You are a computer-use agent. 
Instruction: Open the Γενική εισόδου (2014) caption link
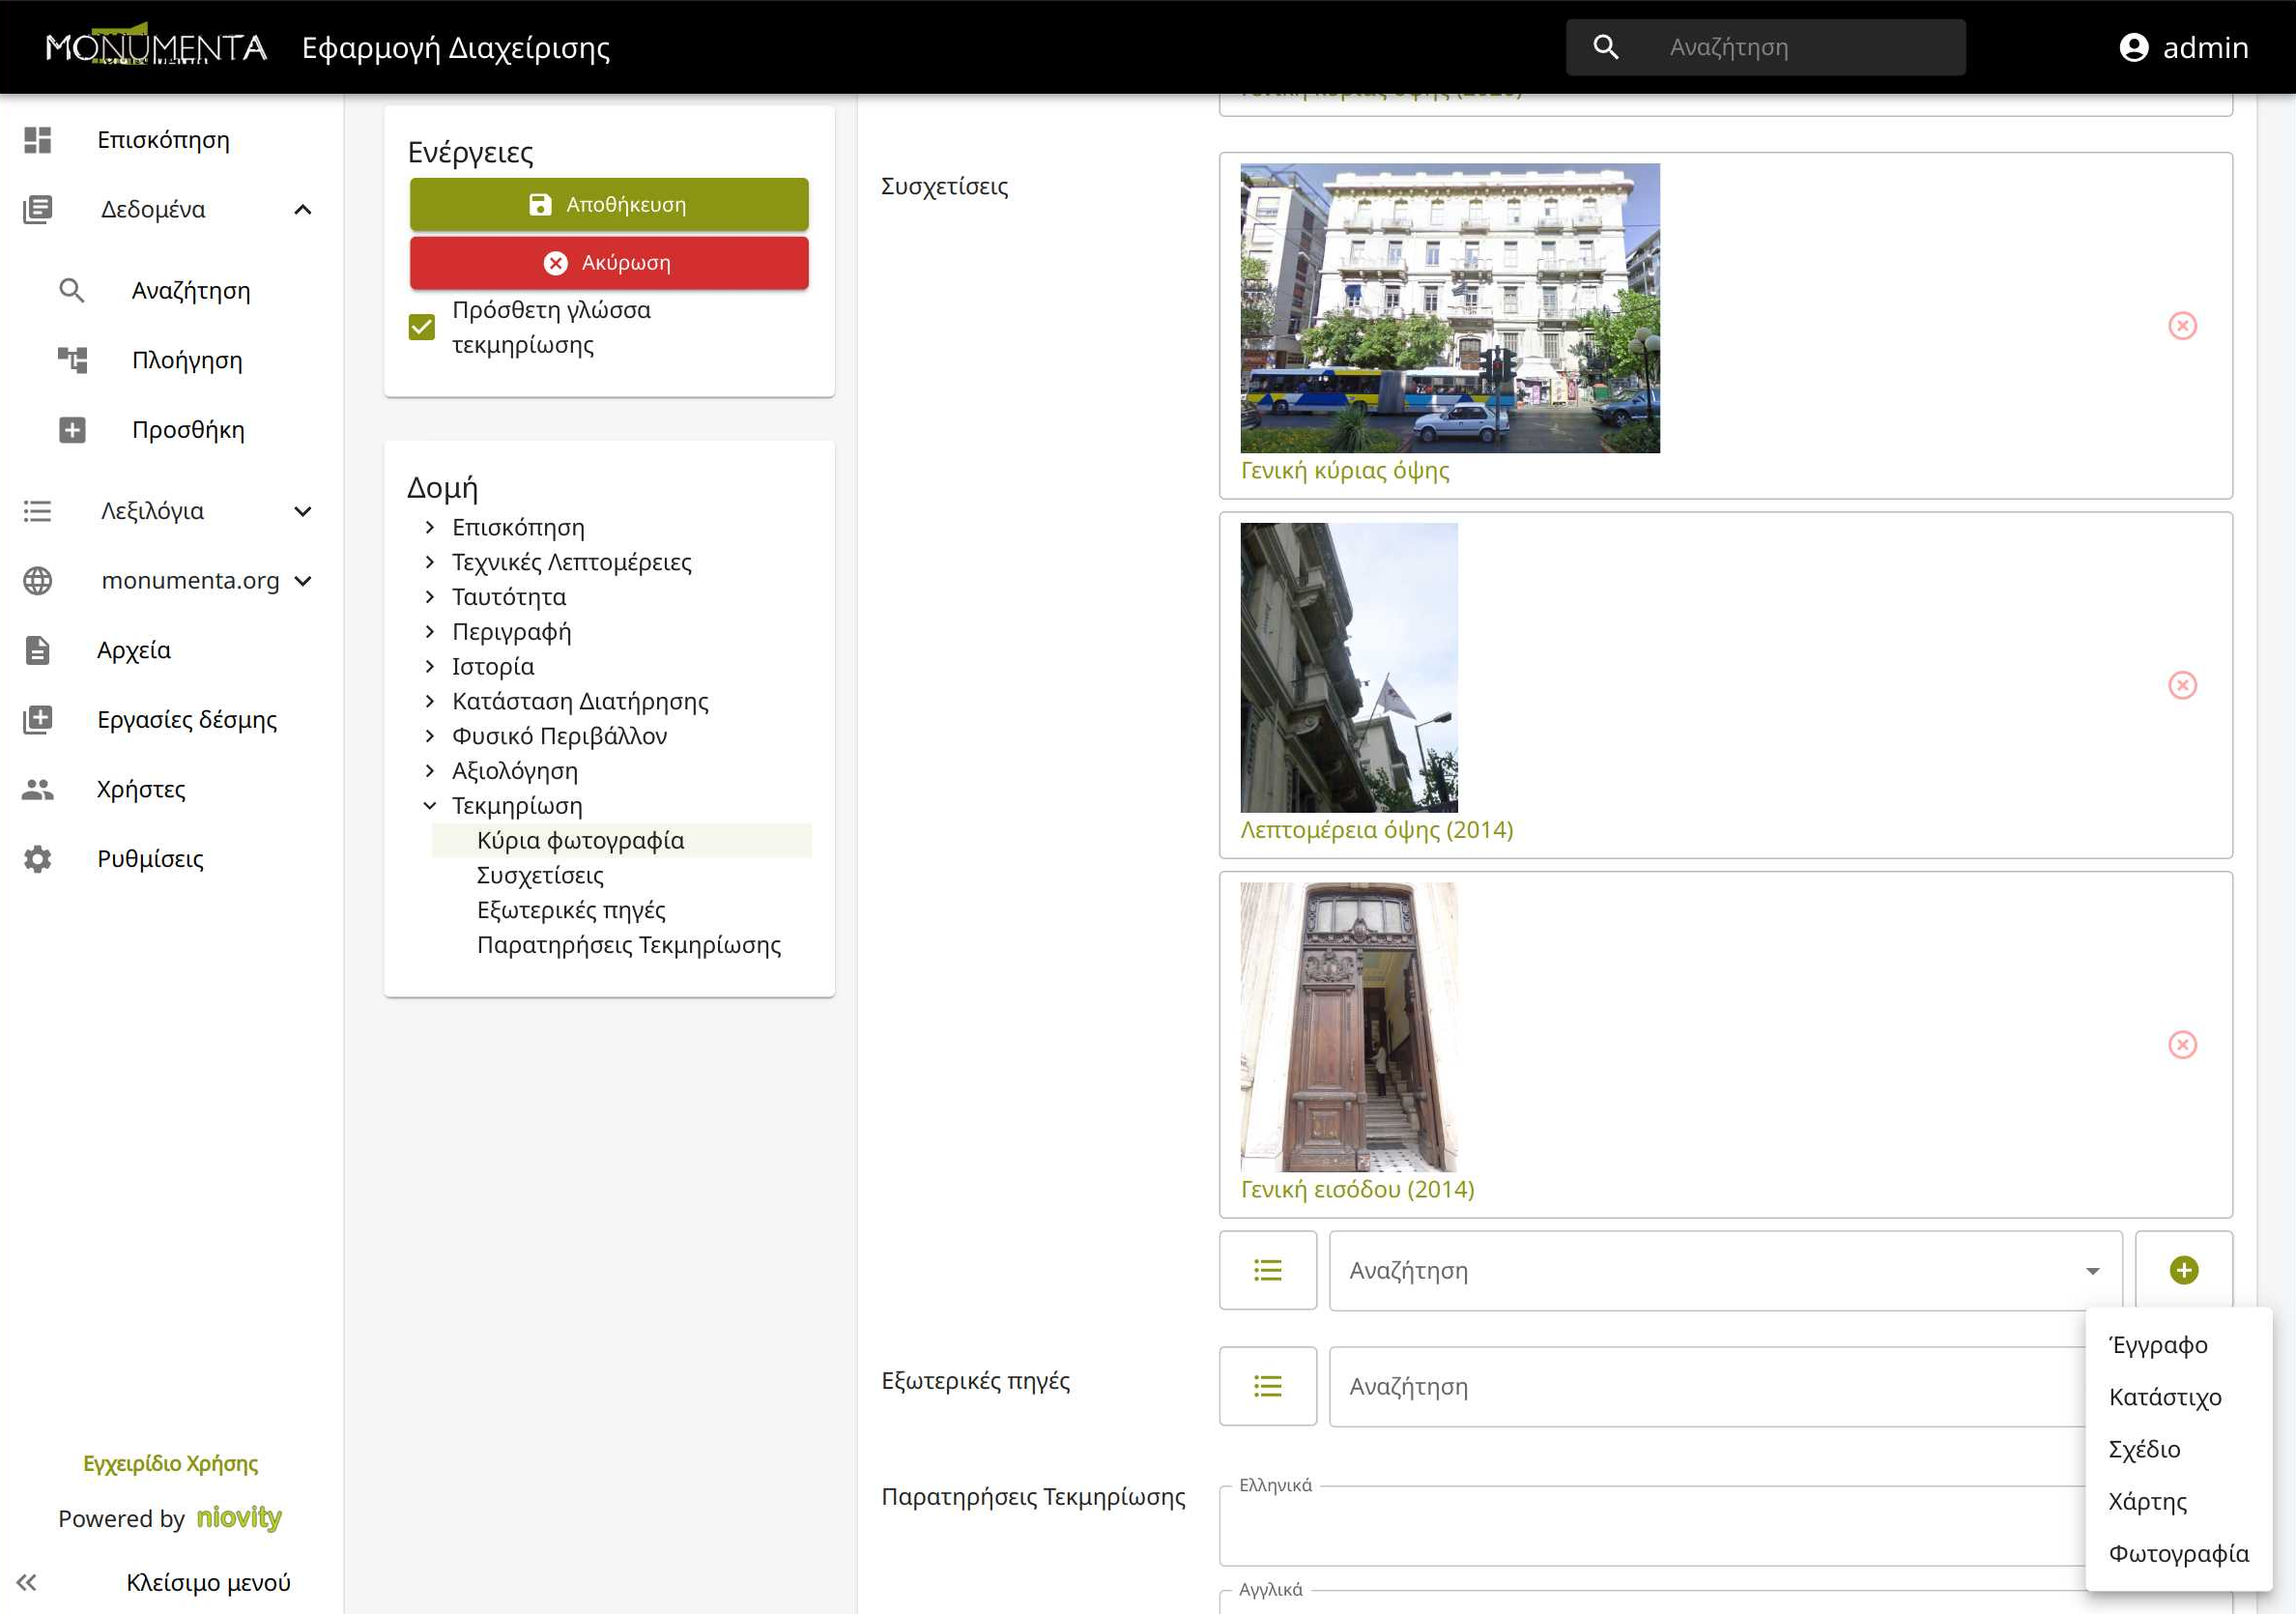pyautogui.click(x=1357, y=1189)
